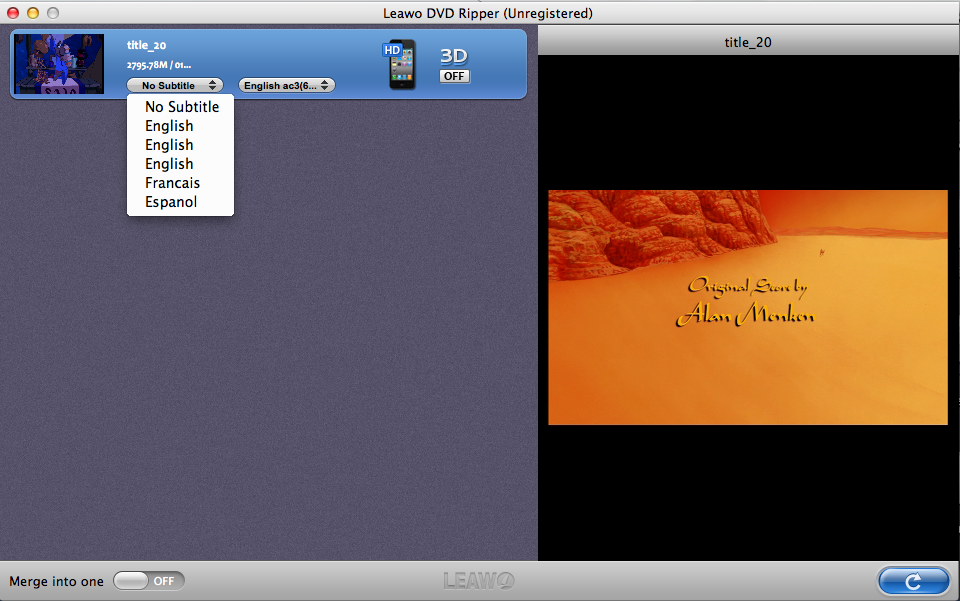The image size is (960, 601).
Task: Select No Subtitle from the menu
Action: click(181, 106)
